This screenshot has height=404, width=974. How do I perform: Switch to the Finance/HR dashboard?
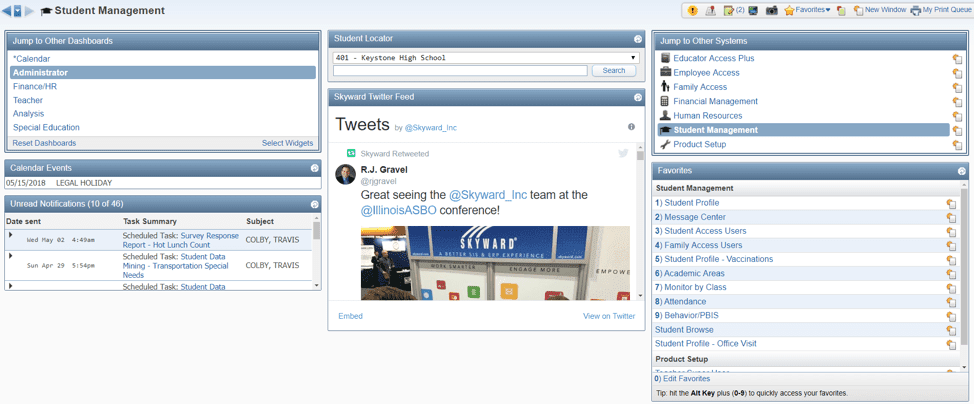click(35, 87)
